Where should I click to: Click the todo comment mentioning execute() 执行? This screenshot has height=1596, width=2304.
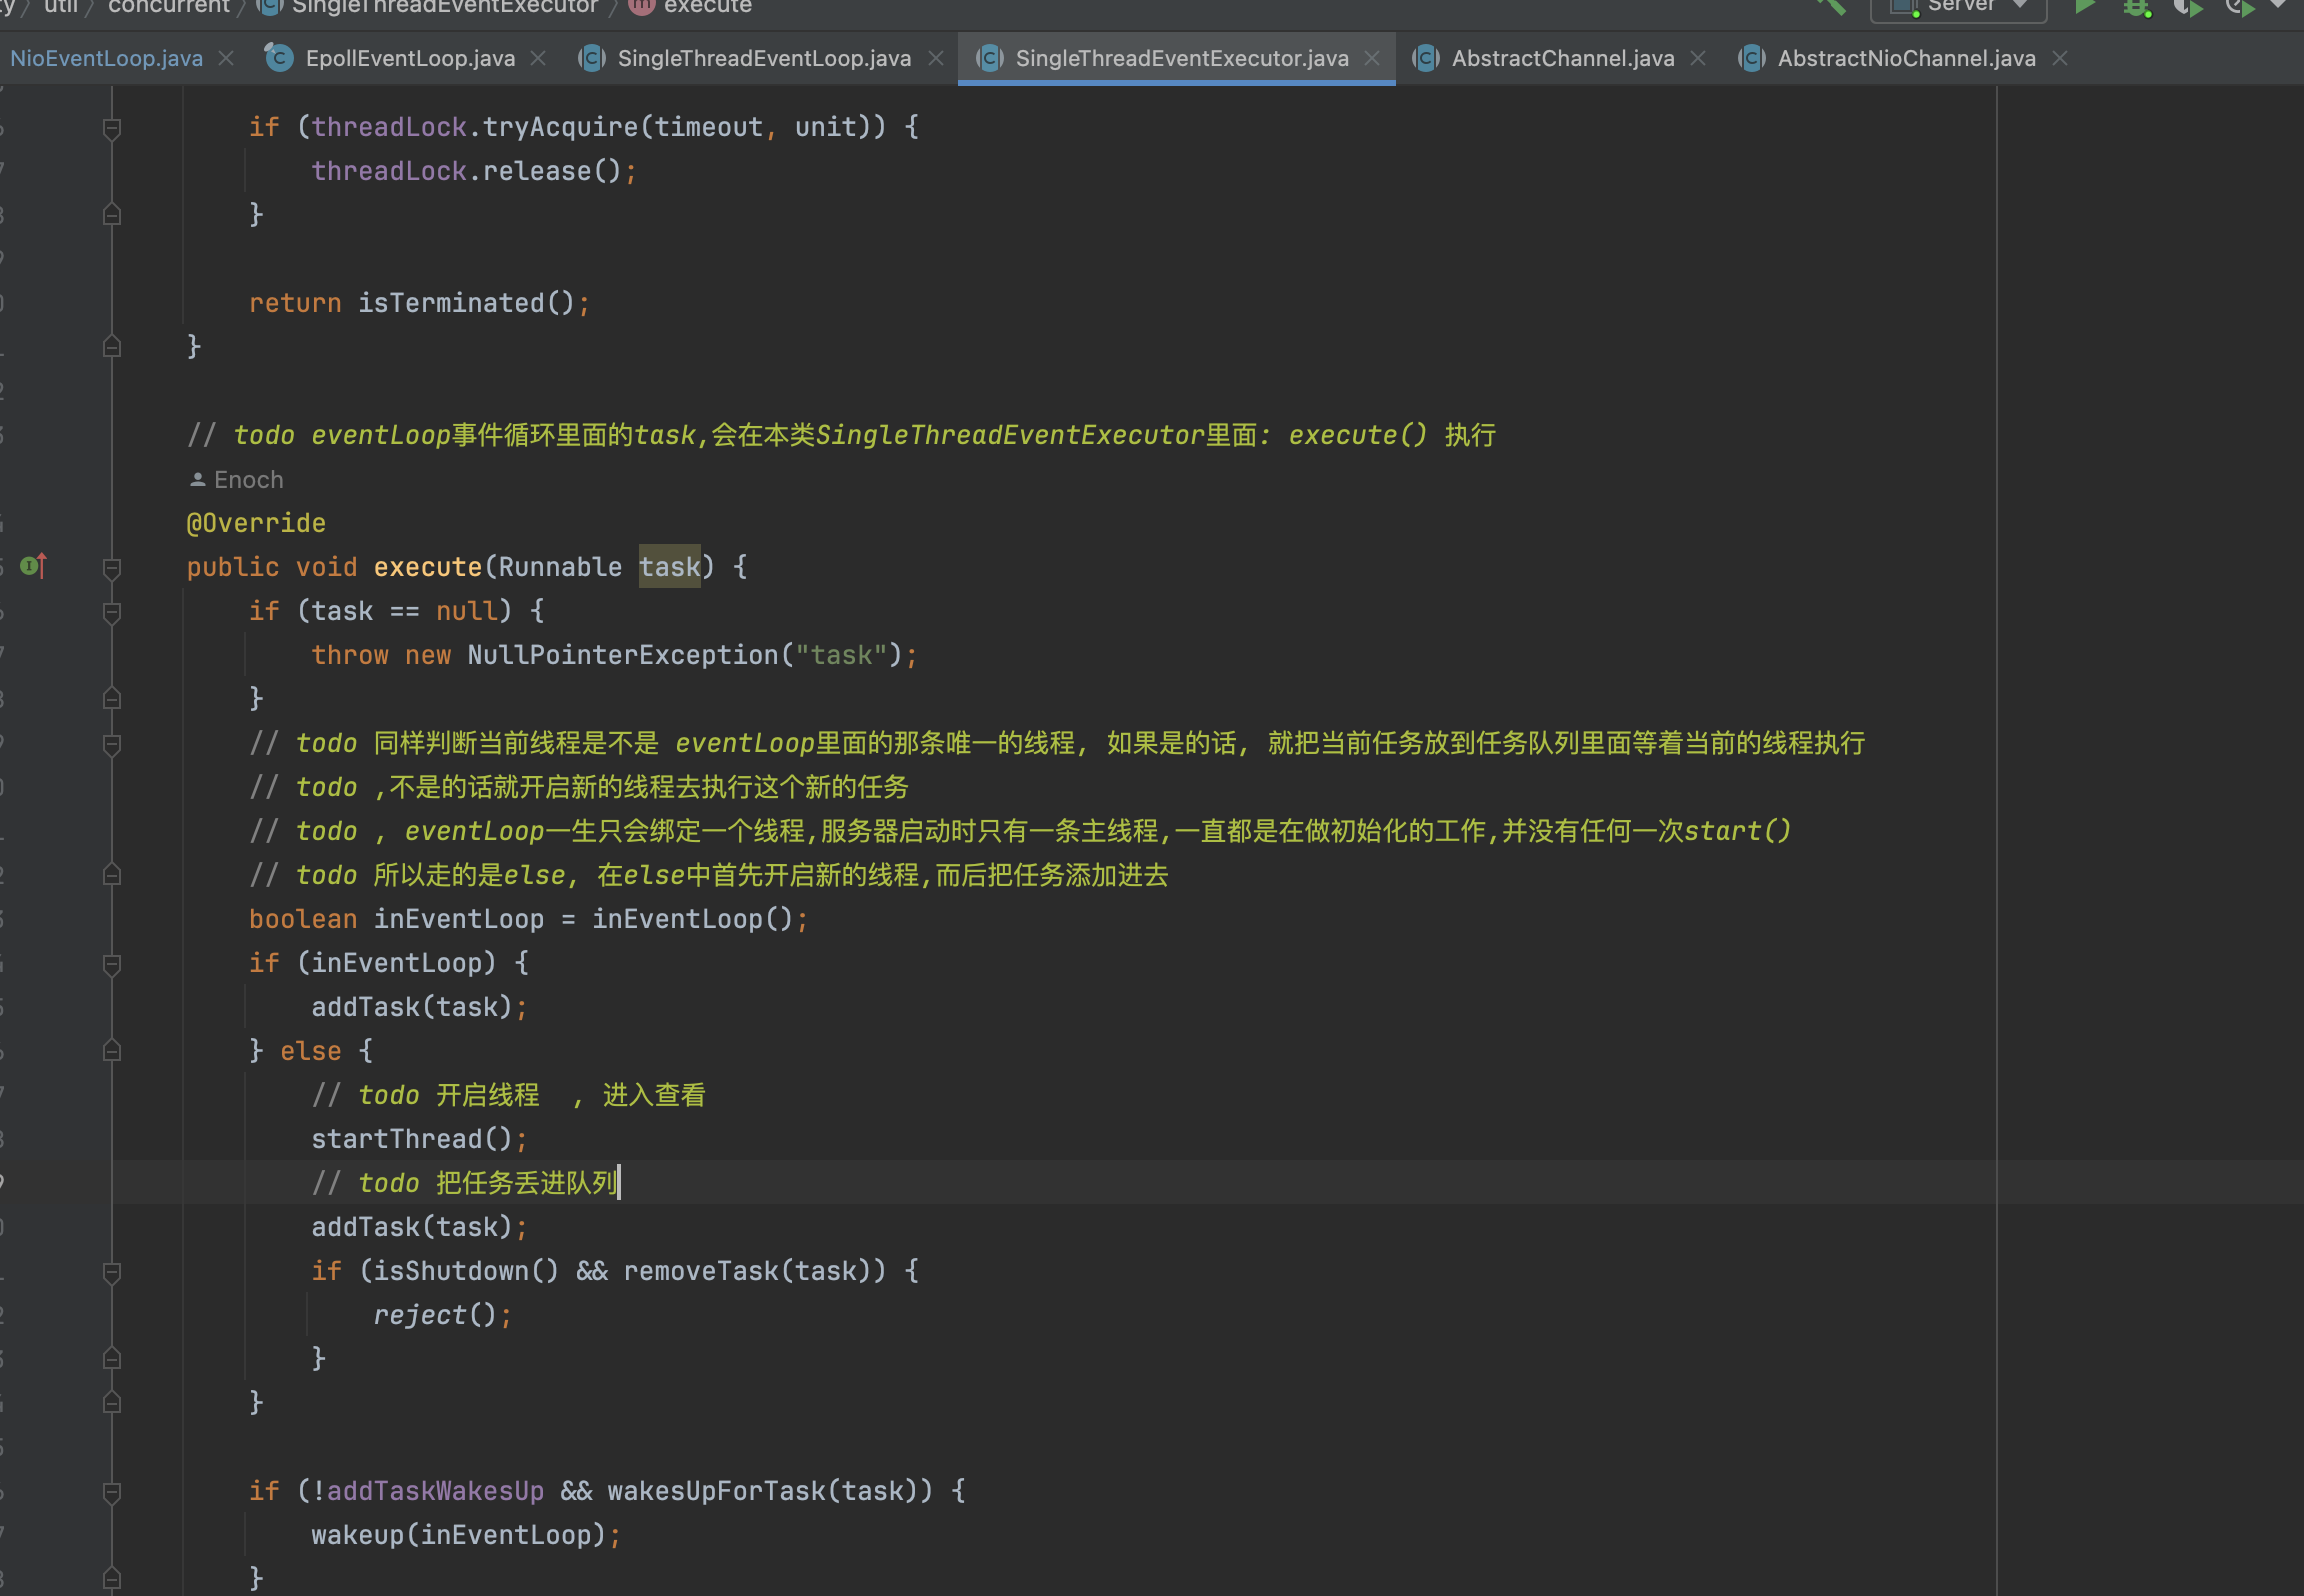pos(842,435)
